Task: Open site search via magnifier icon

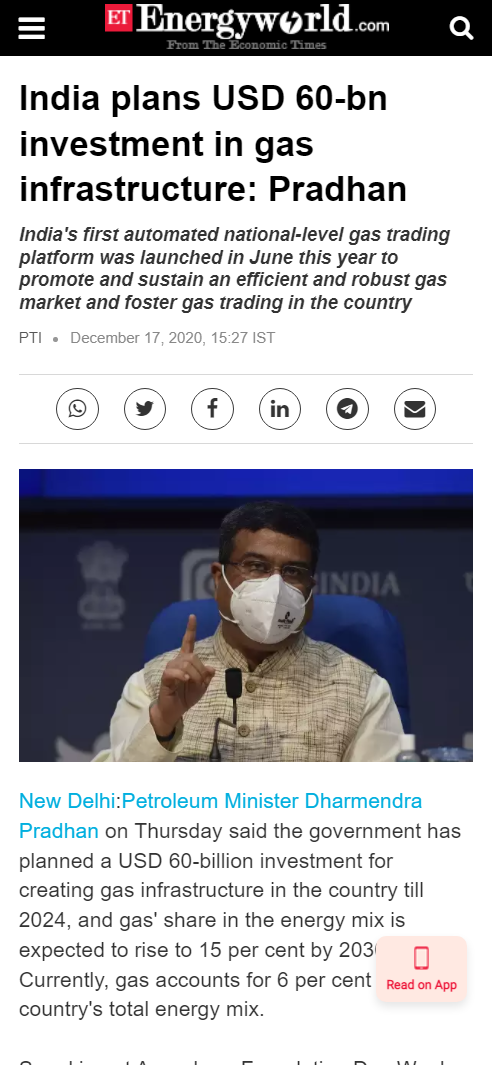Action: click(x=461, y=29)
